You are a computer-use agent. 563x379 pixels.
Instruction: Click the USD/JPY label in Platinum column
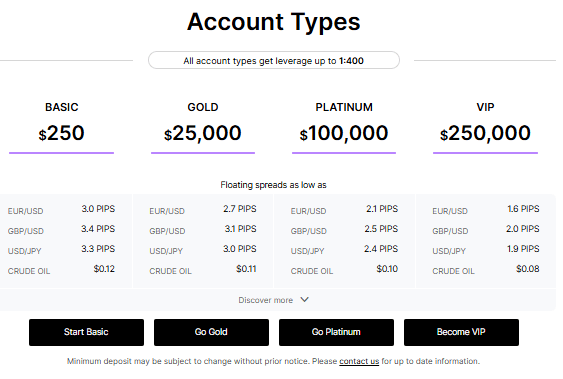coord(307,251)
